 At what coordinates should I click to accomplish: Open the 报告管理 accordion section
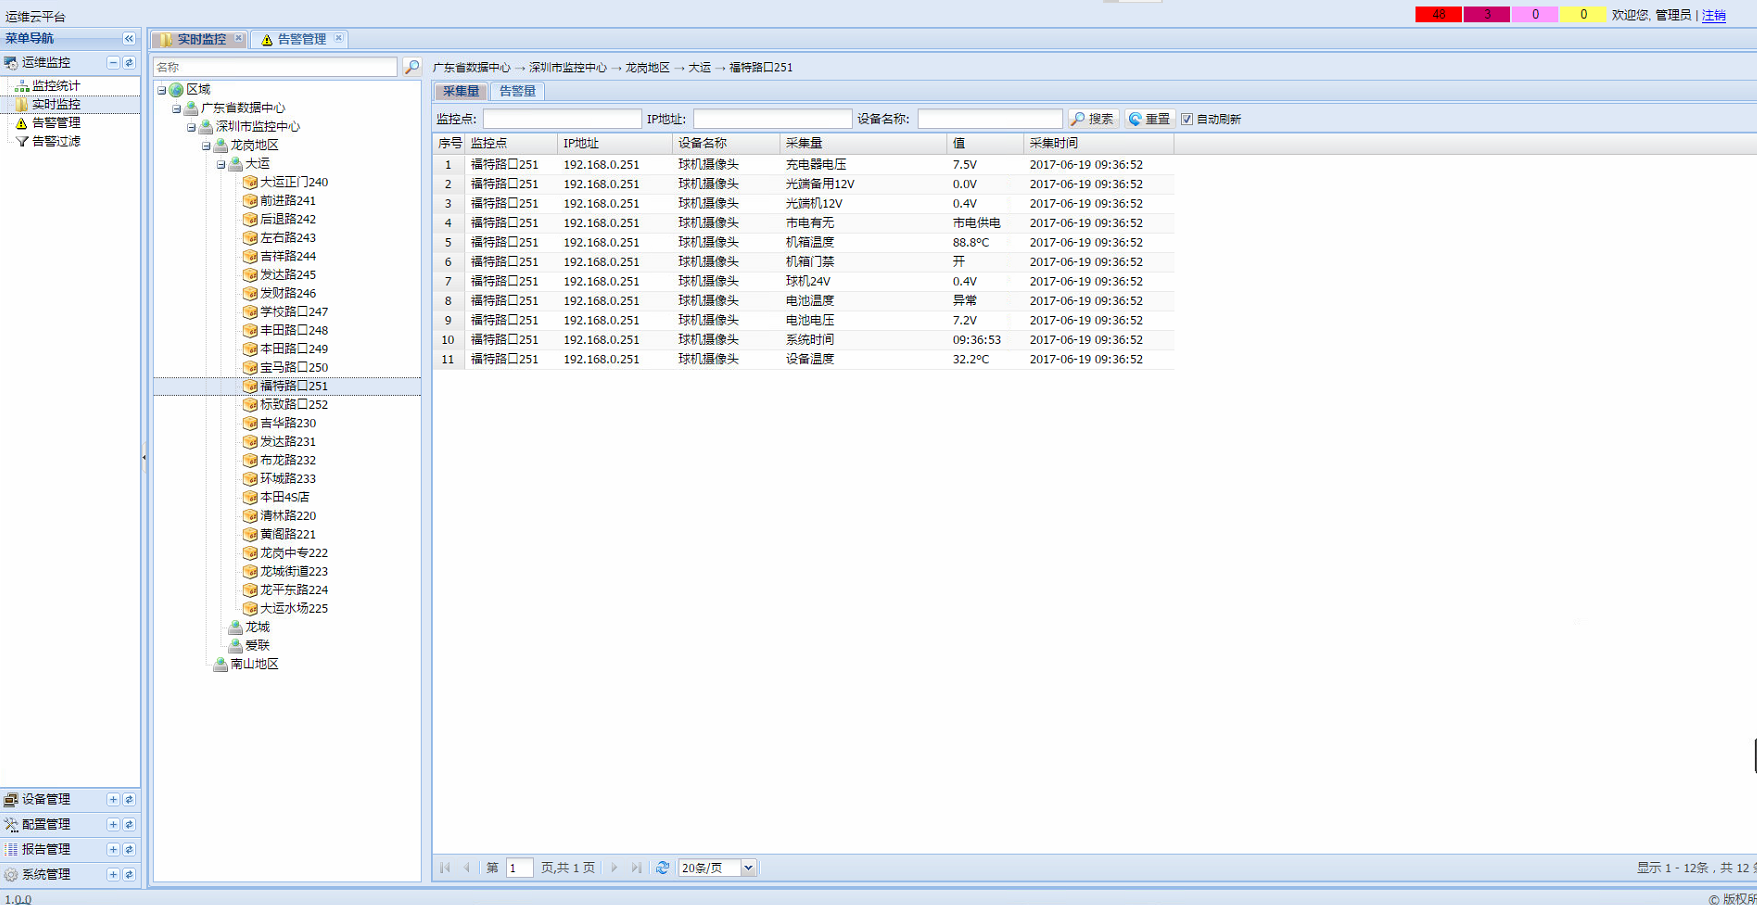pos(46,849)
